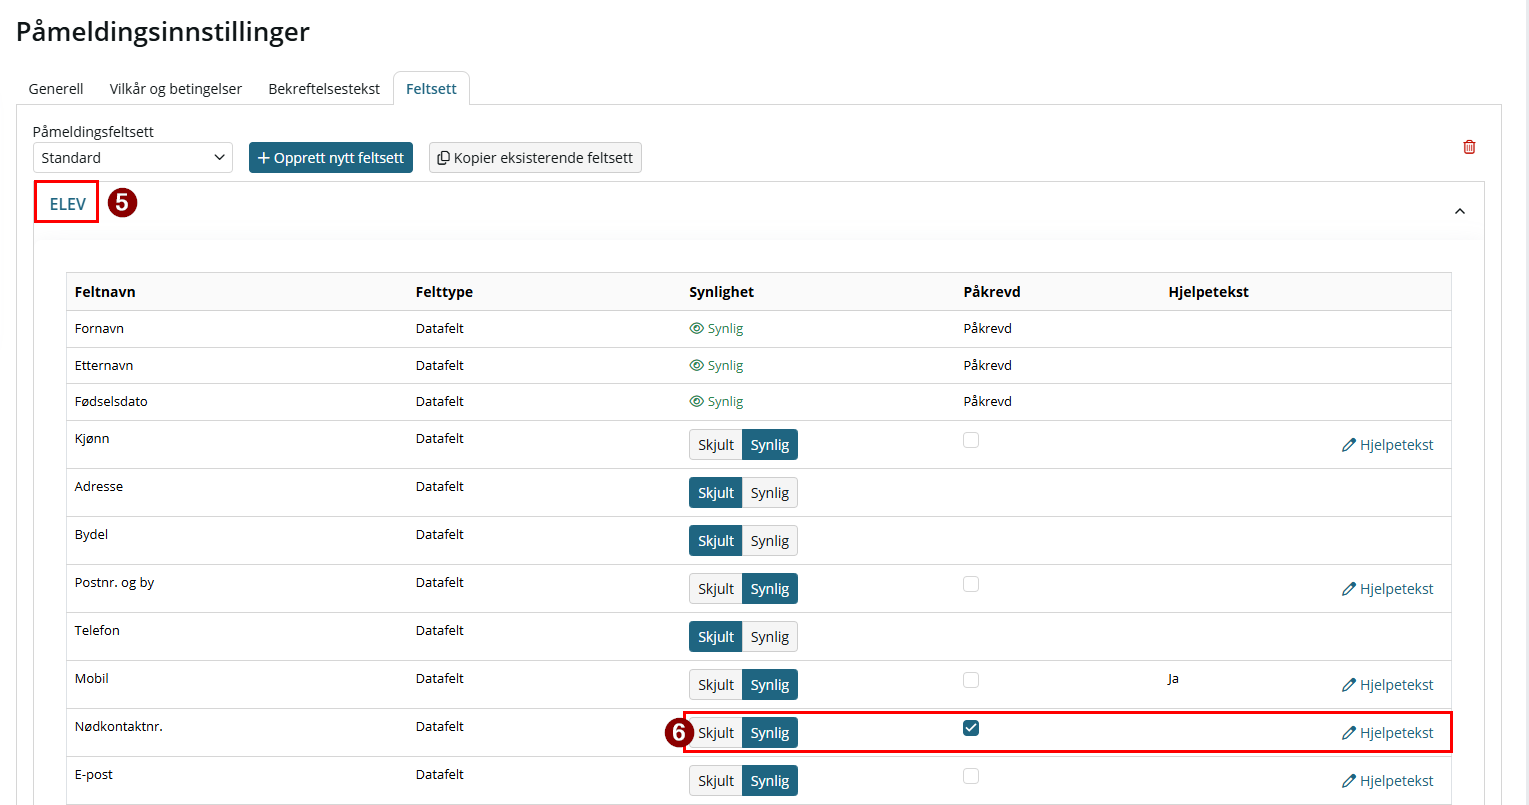
Task: Click Kopier eksisterende feltsett button
Action: 535,158
